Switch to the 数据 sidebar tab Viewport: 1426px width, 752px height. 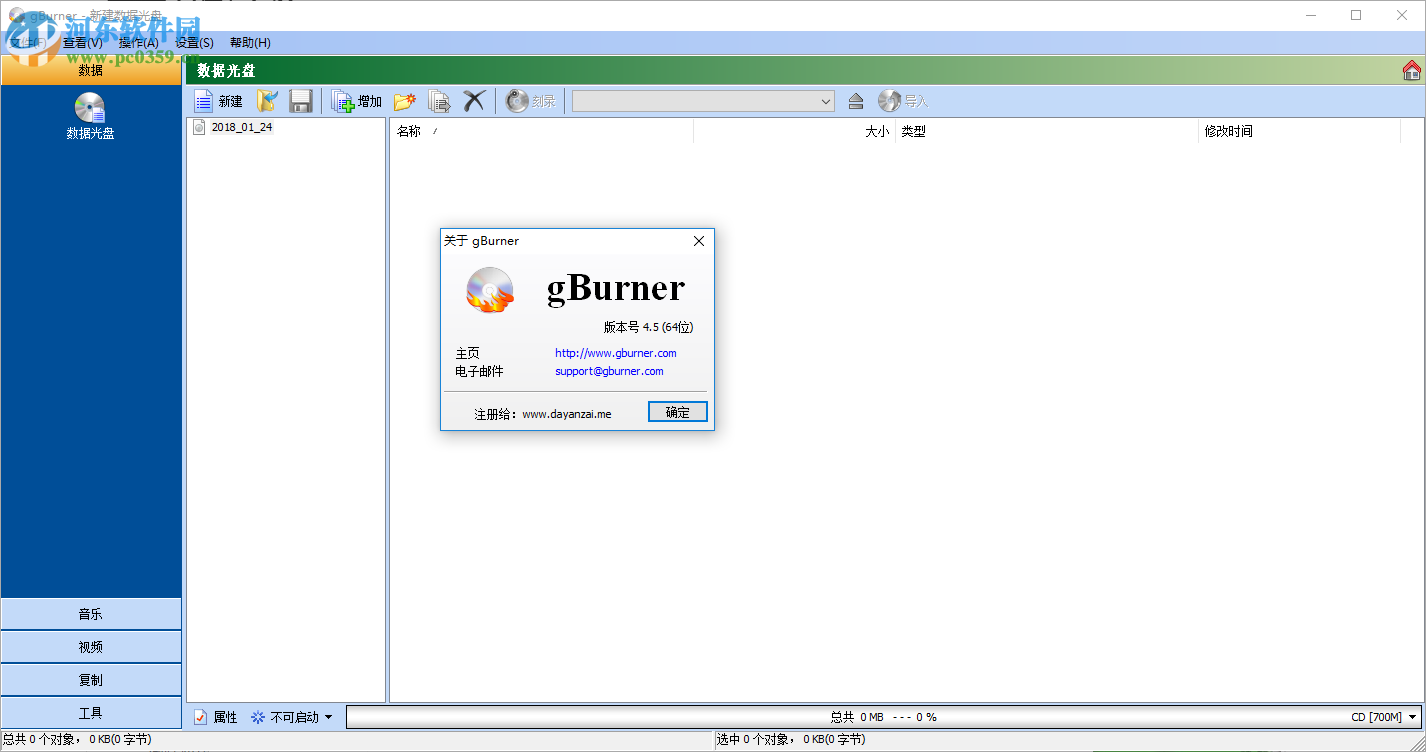point(91,70)
